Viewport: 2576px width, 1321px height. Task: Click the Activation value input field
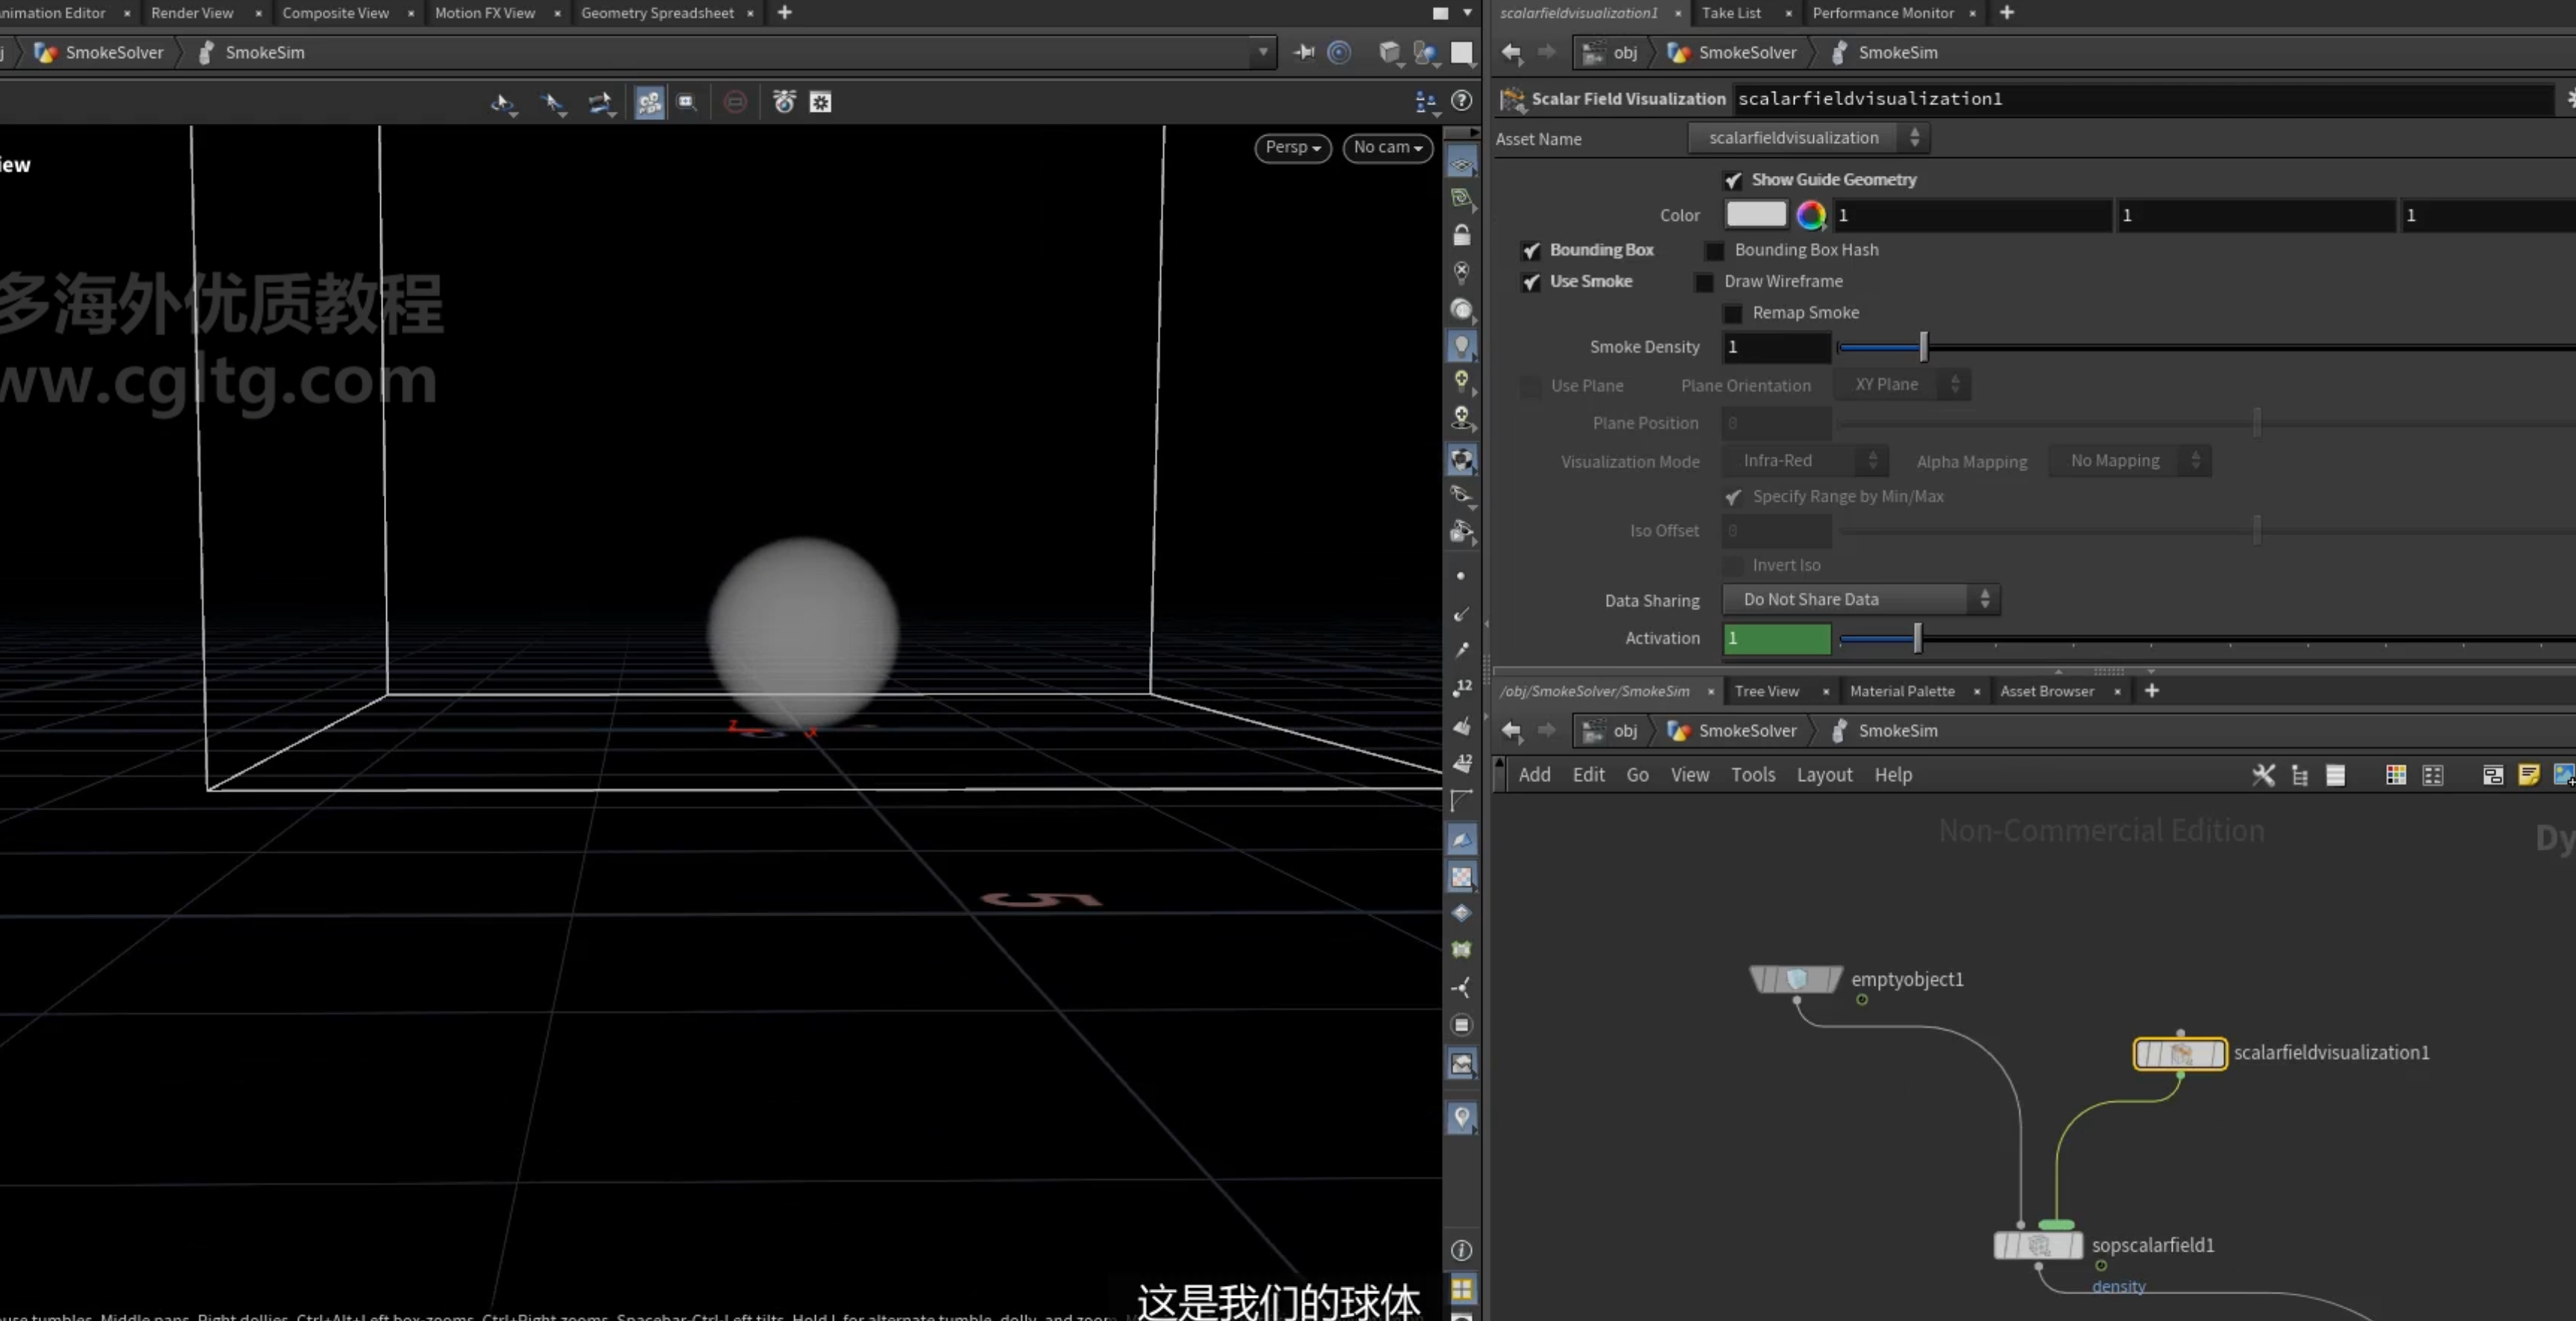1777,638
